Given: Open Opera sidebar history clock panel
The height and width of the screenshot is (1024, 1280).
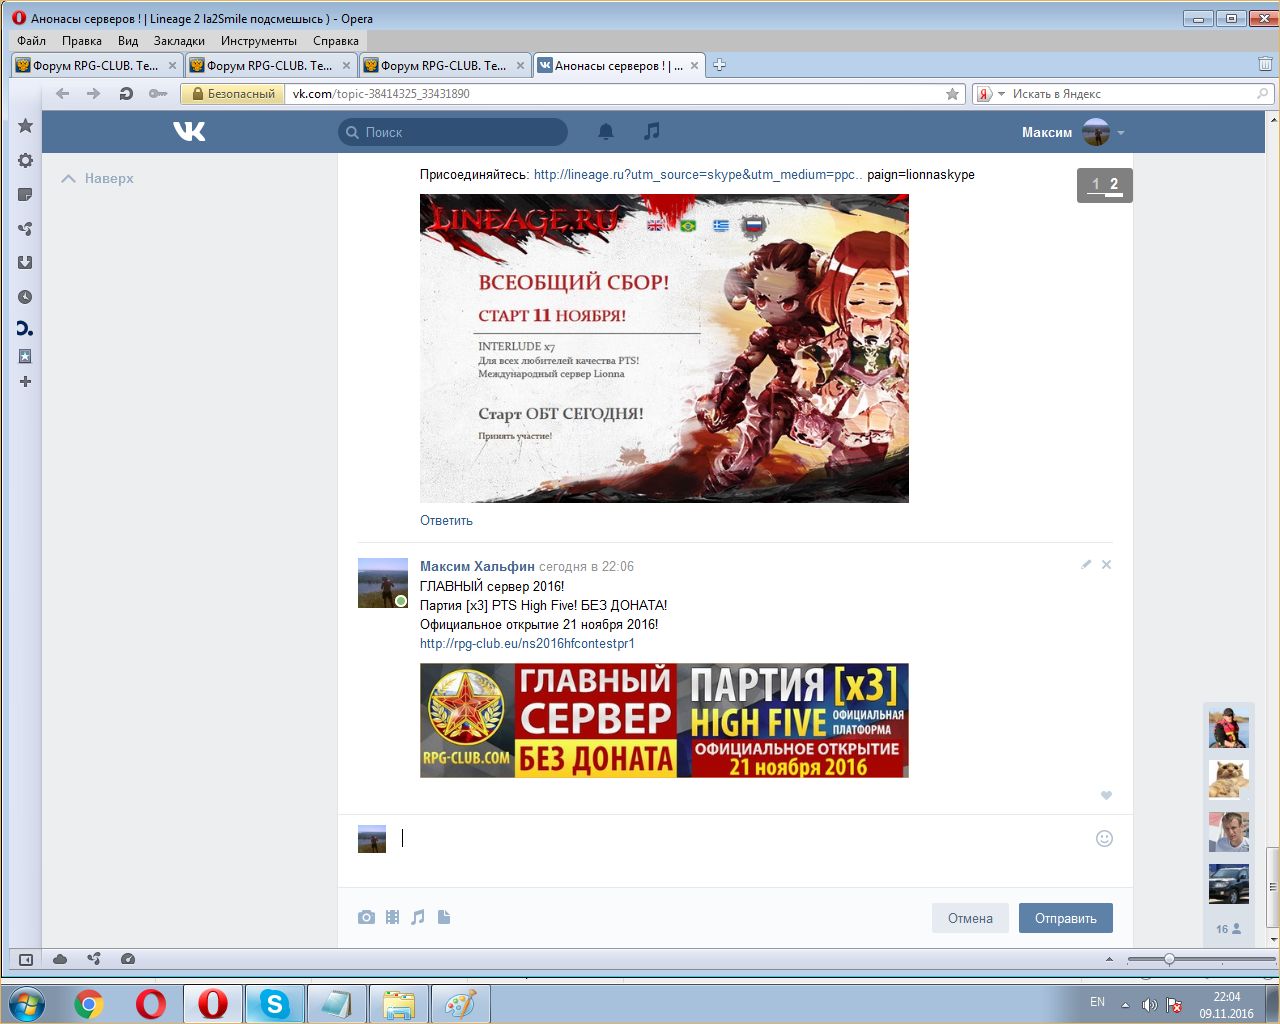Looking at the screenshot, I should point(25,297).
